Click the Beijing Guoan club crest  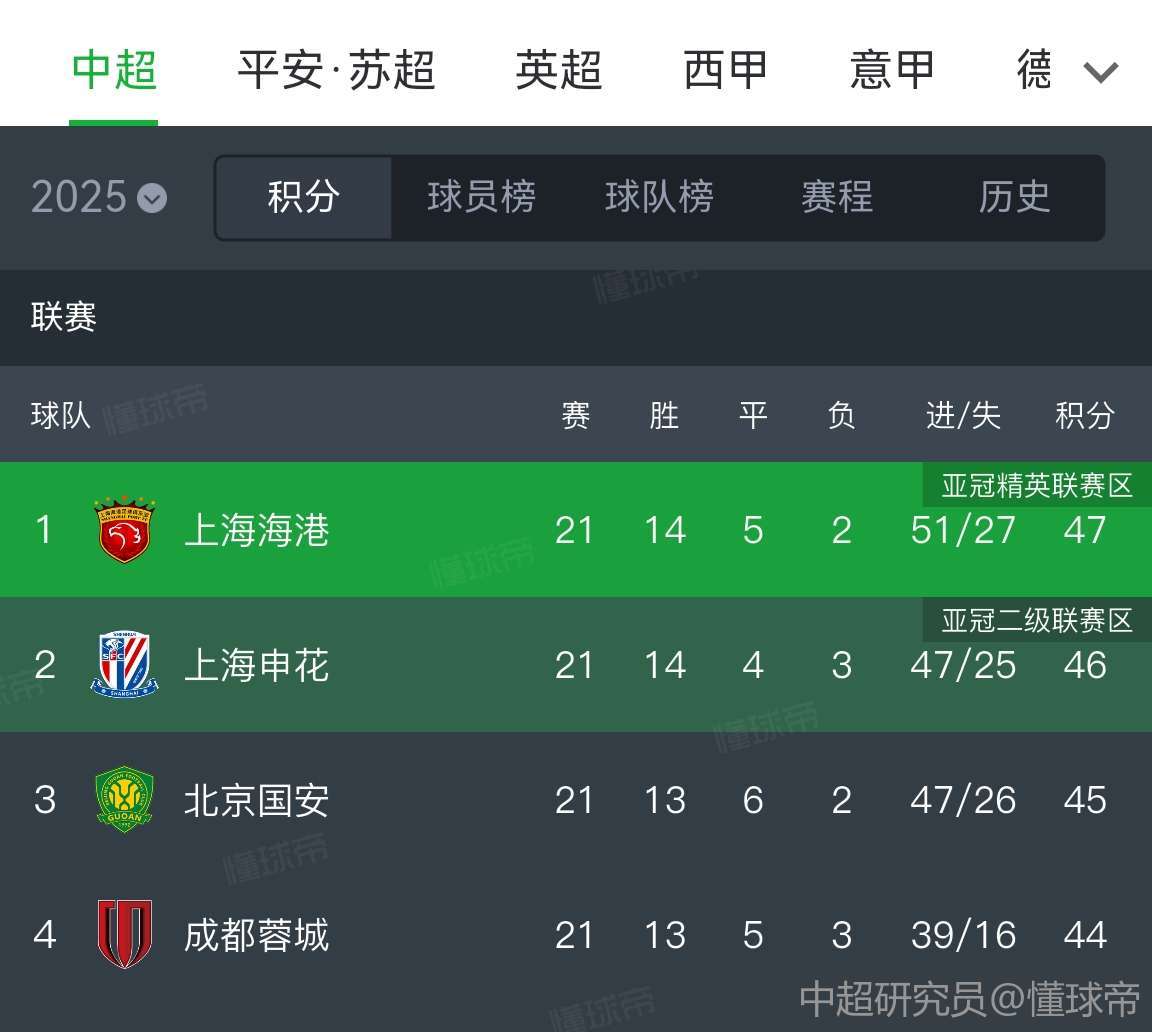[x=124, y=799]
